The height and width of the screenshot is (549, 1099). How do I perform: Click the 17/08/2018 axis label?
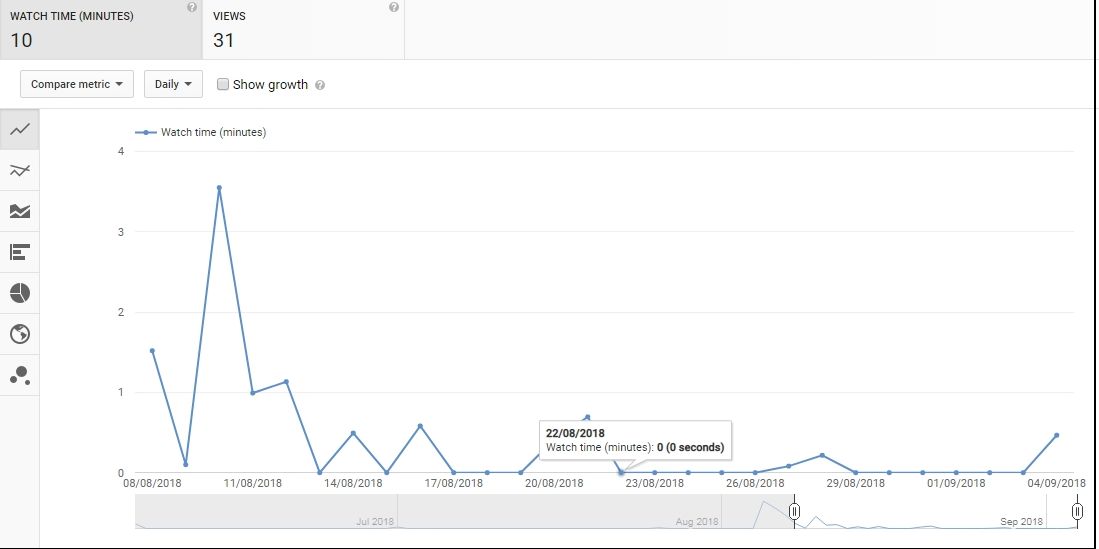[453, 483]
